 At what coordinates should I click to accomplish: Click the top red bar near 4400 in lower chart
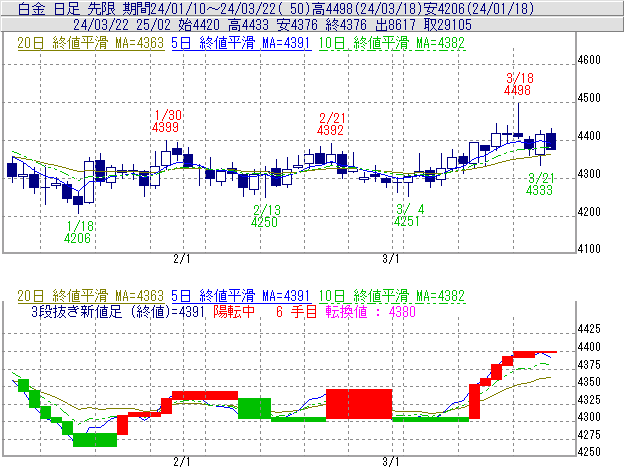click(x=535, y=353)
